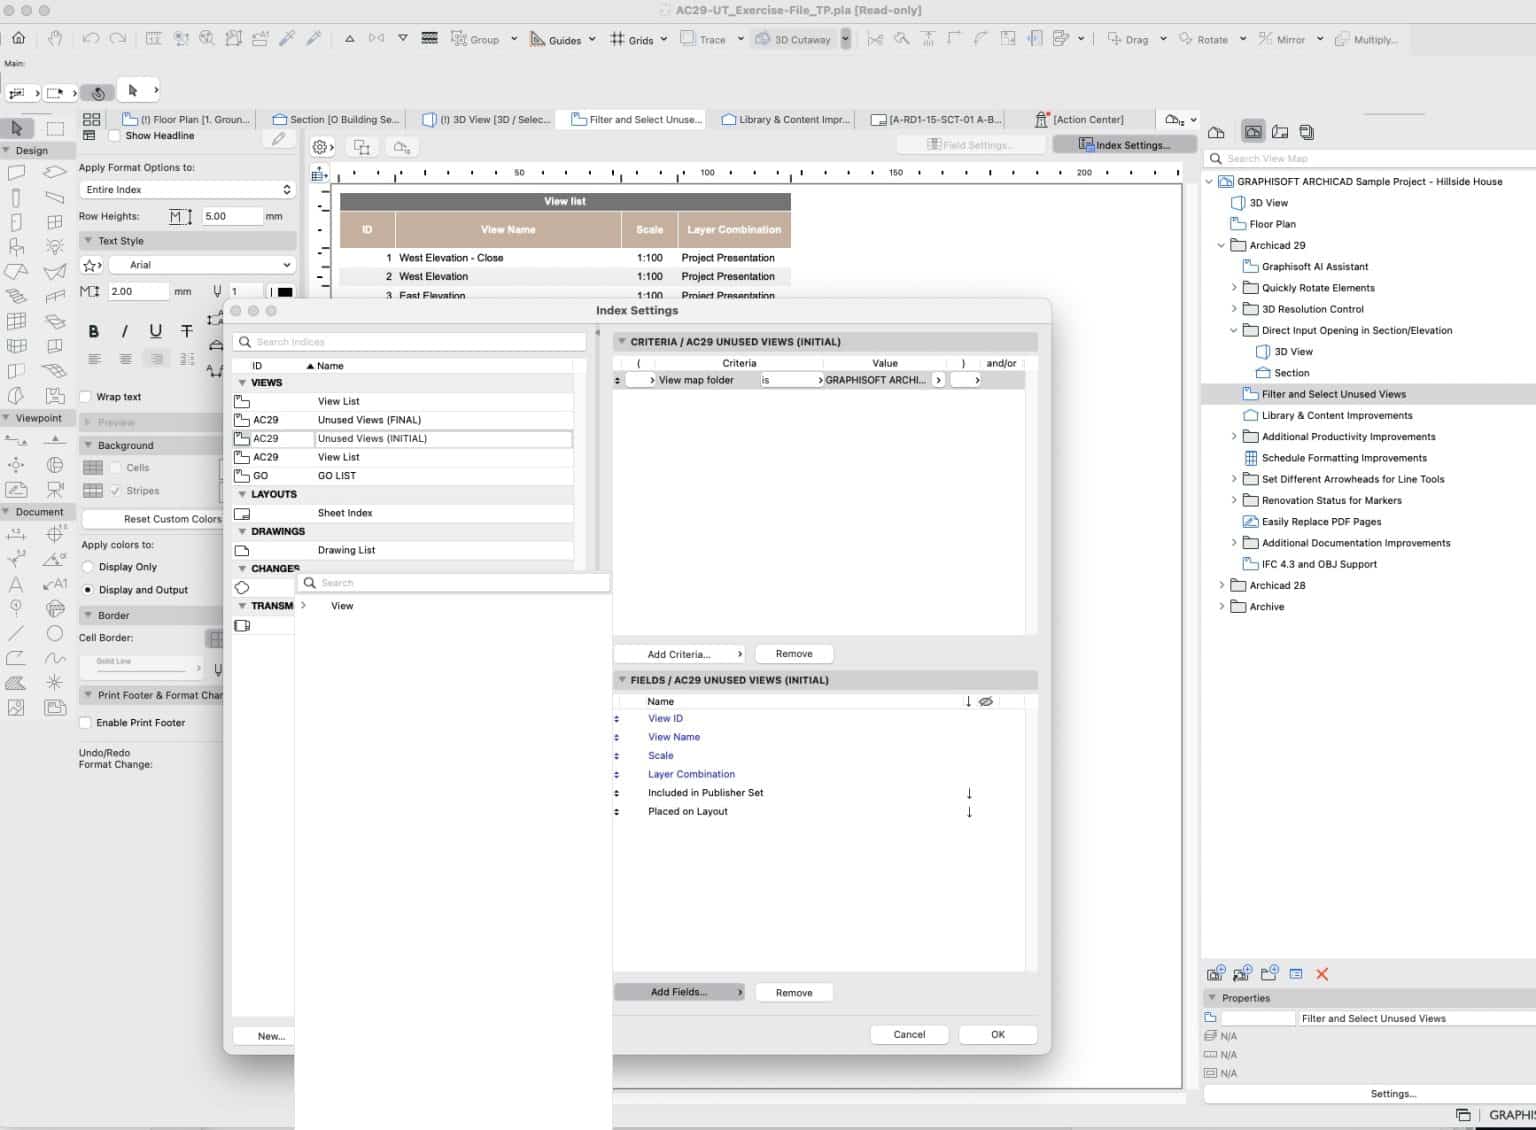1536x1130 pixels.
Task: Expand the View item in the field popup
Action: point(304,606)
